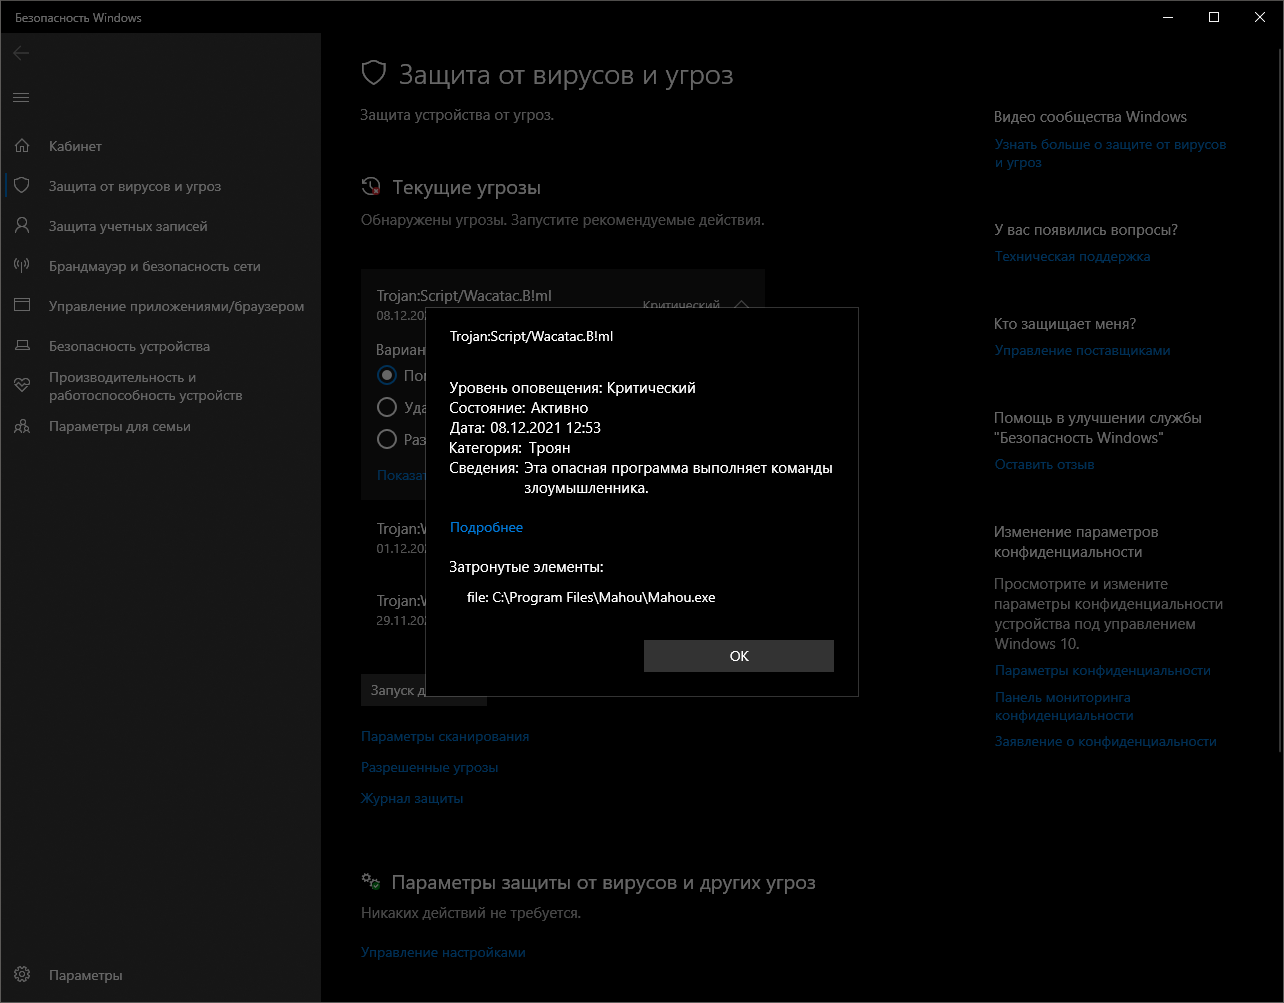Select the first radio option starting with 'По'

click(387, 376)
